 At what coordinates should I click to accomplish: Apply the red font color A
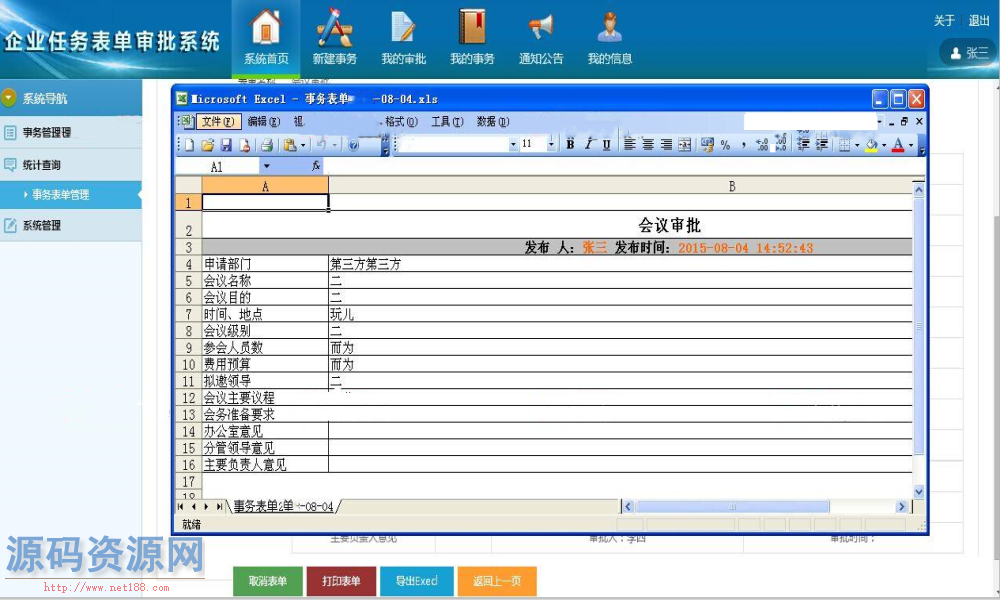(x=898, y=145)
